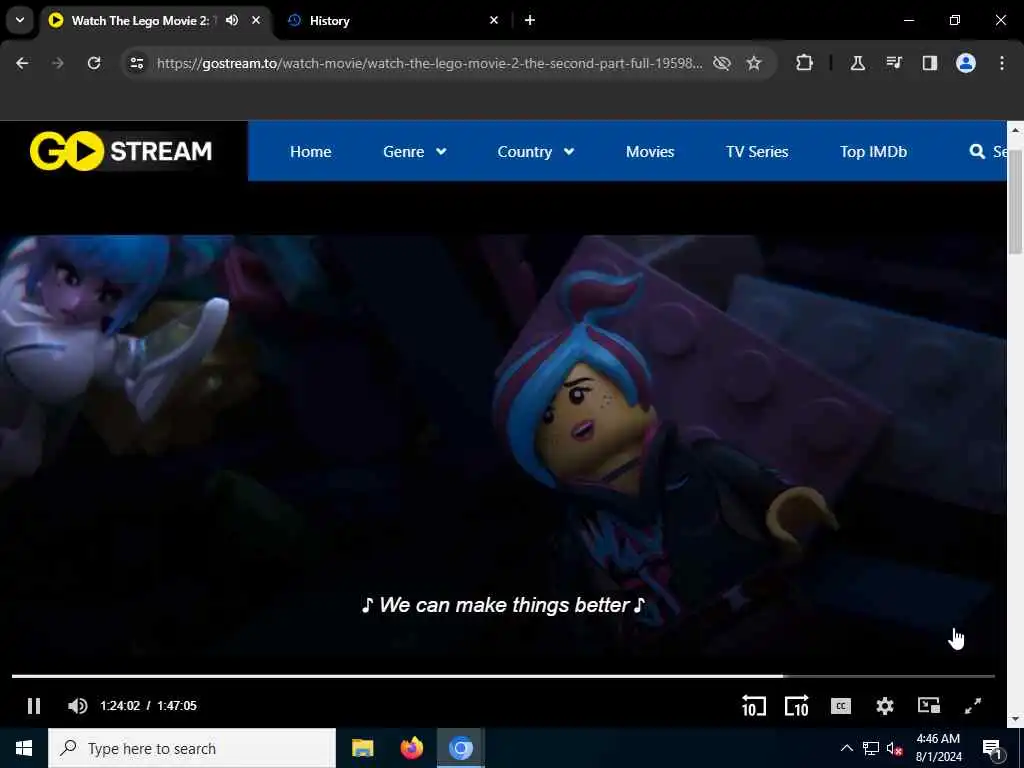Image resolution: width=1024 pixels, height=768 pixels.
Task: Open the Movies section
Action: (650, 152)
